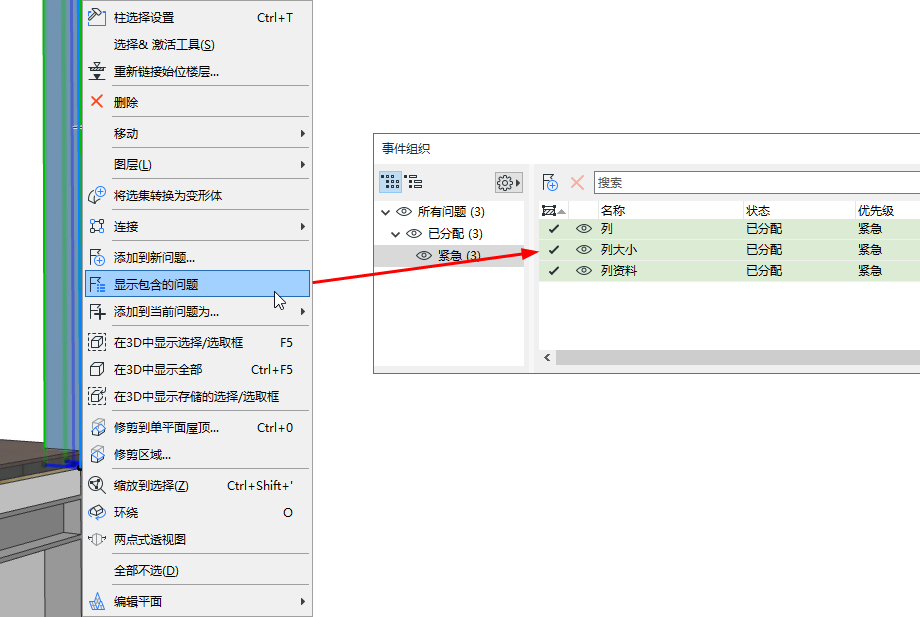Click 修剪到单平面屋顶... icon
This screenshot has width=920, height=617.
pyautogui.click(x=98, y=427)
